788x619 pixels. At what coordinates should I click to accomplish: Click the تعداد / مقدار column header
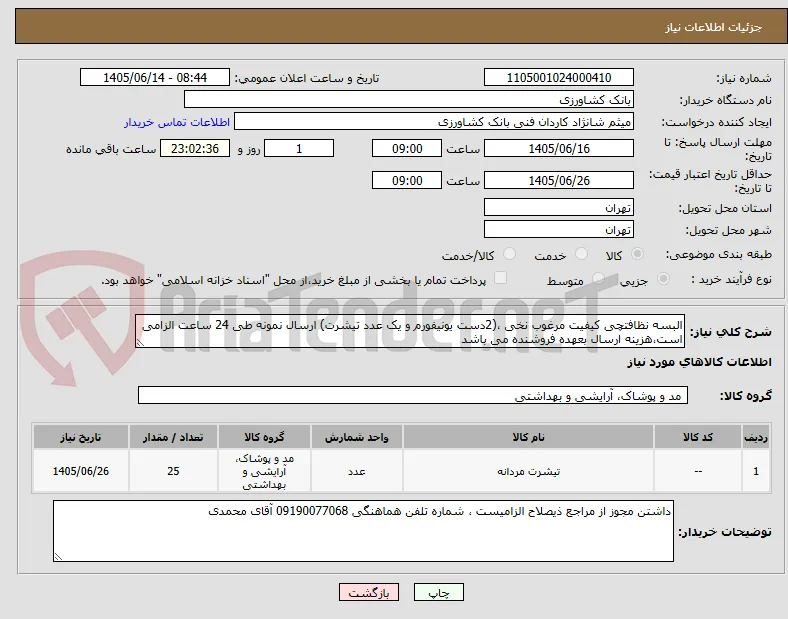173,437
